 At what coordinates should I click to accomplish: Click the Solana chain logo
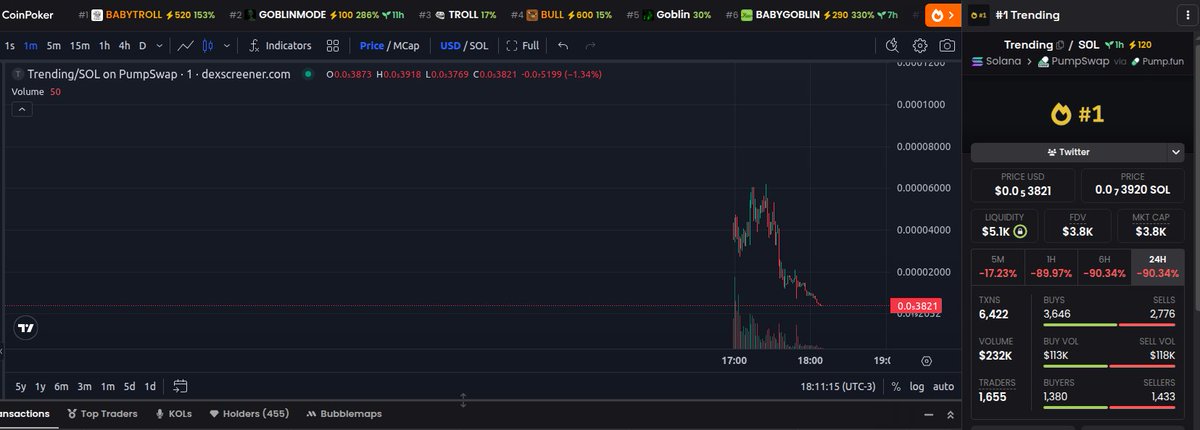pyautogui.click(x=979, y=61)
